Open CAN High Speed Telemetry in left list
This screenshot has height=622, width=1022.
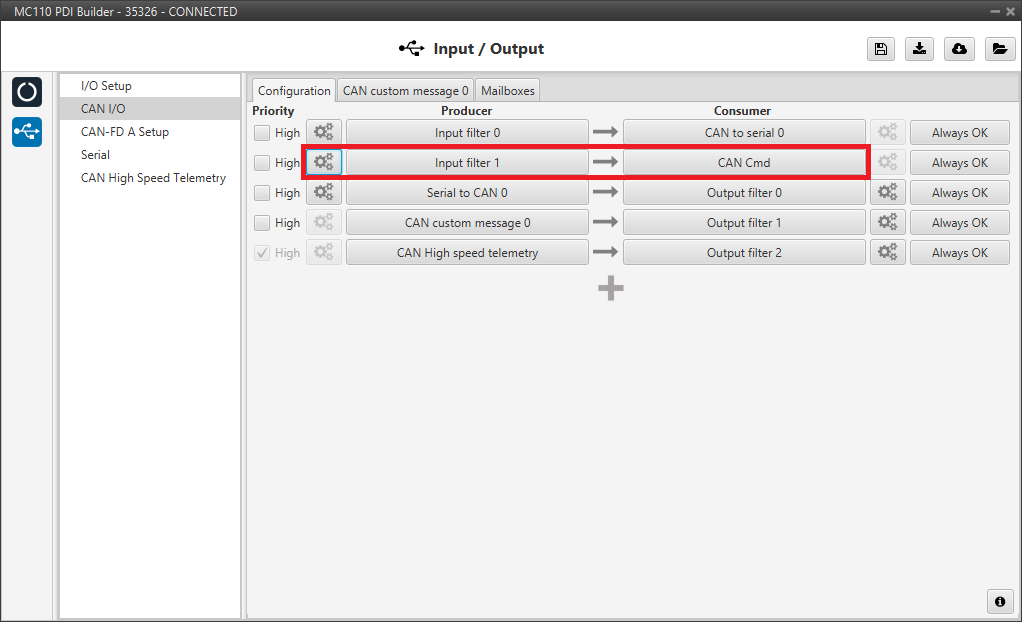tap(153, 178)
